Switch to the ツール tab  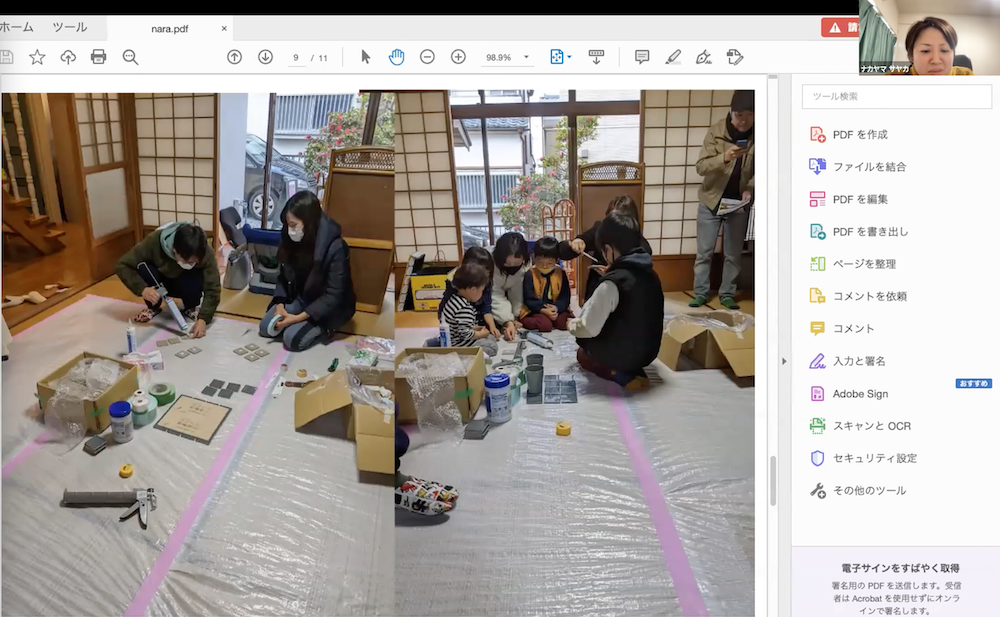pyautogui.click(x=70, y=27)
